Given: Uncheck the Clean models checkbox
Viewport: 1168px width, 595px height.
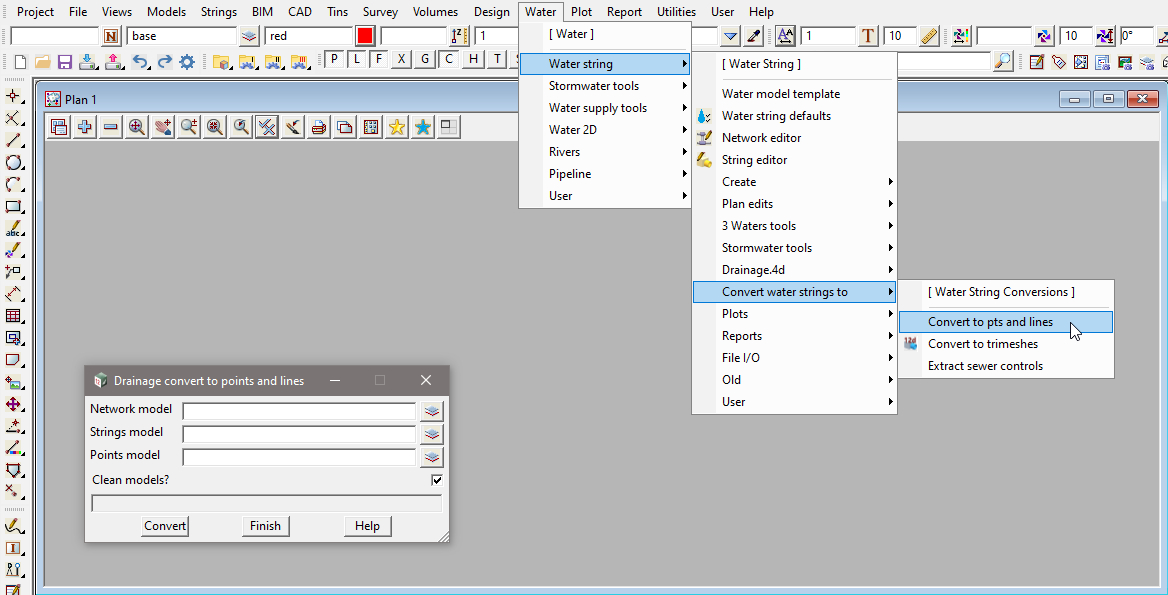Looking at the screenshot, I should click(437, 480).
